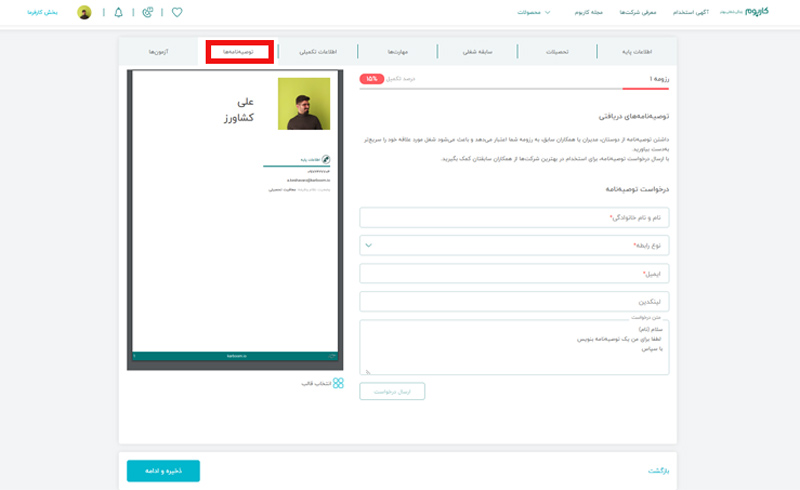Click the profile photo in resume preview
The height and width of the screenshot is (490, 800).
(304, 104)
